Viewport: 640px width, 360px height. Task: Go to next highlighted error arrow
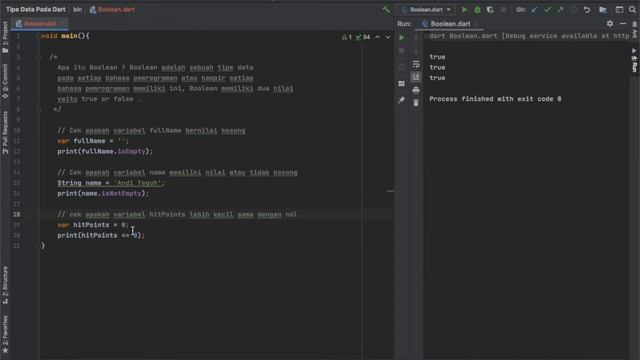[x=388, y=37]
